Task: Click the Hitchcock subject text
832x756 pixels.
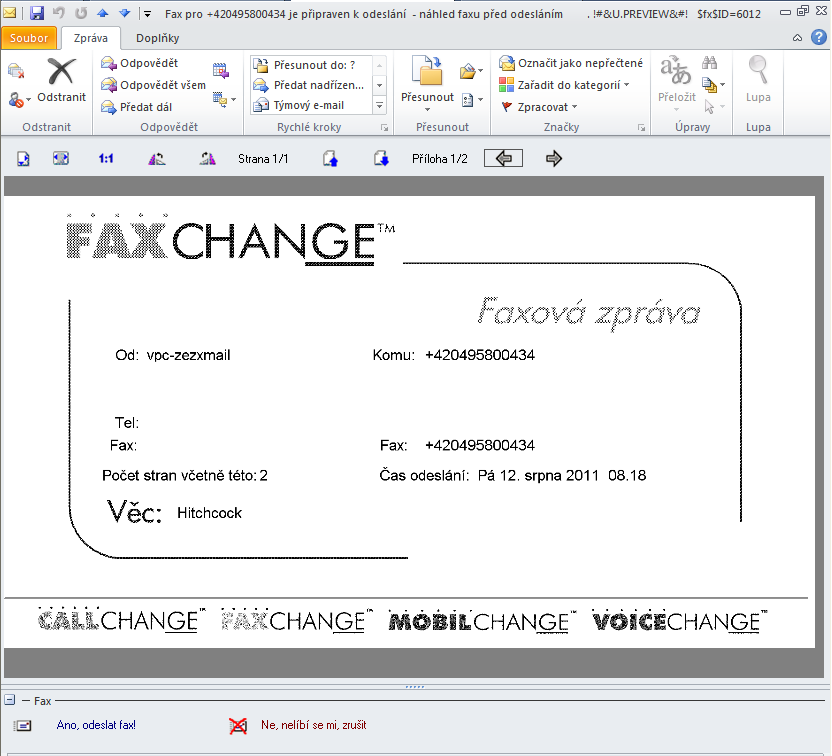Action: coord(209,513)
